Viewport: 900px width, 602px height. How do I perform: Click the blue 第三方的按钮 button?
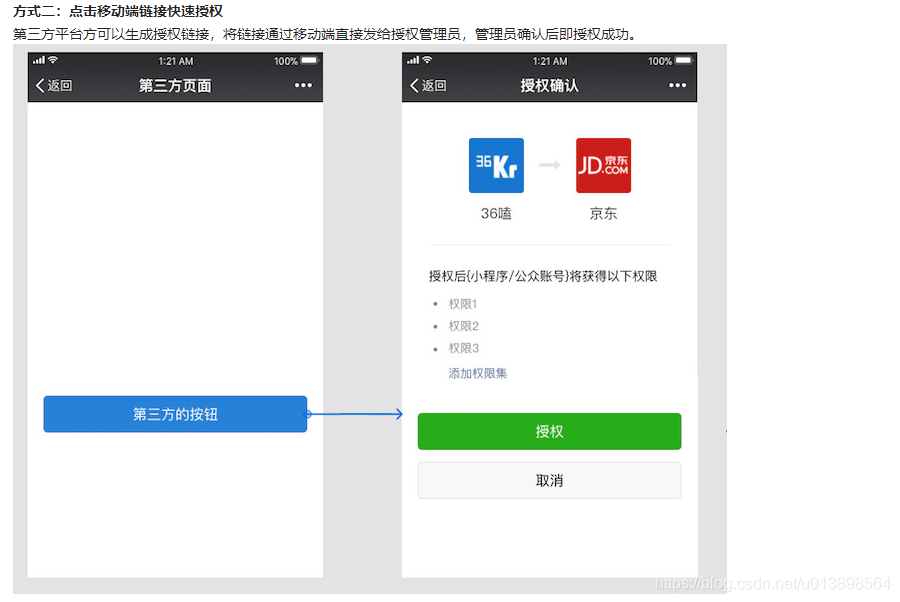(x=175, y=414)
